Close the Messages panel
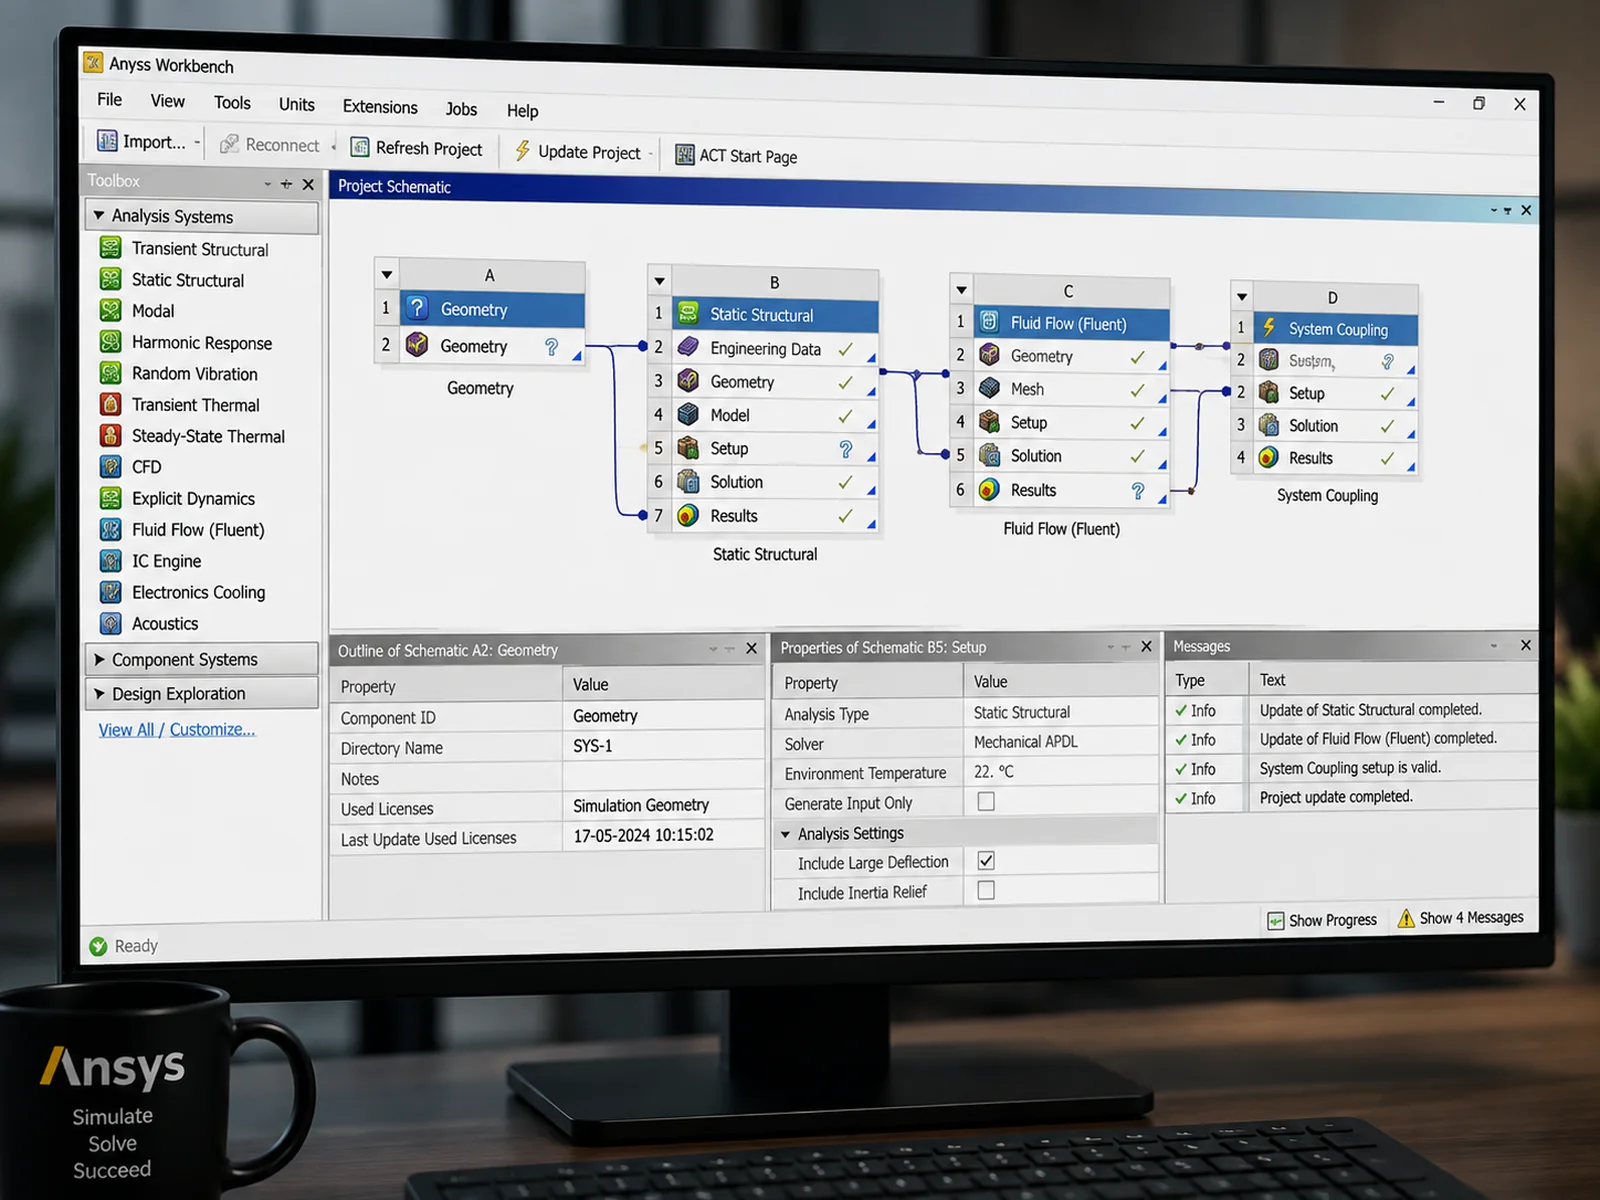This screenshot has height=1200, width=1600. pyautogui.click(x=1526, y=646)
